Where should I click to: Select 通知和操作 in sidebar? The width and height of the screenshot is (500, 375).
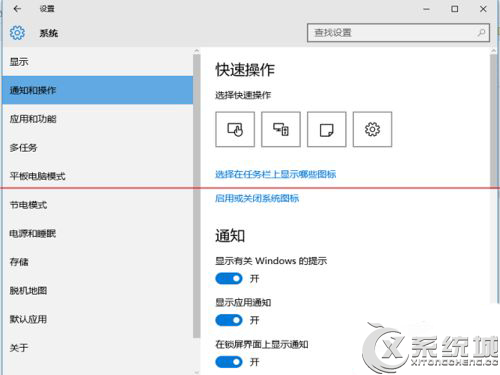click(x=97, y=90)
